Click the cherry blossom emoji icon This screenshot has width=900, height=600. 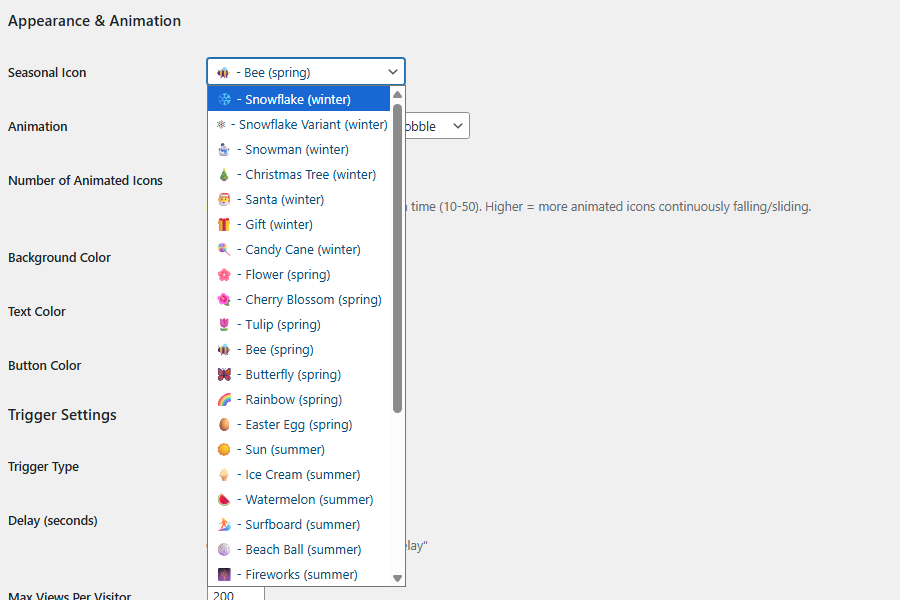pos(224,300)
